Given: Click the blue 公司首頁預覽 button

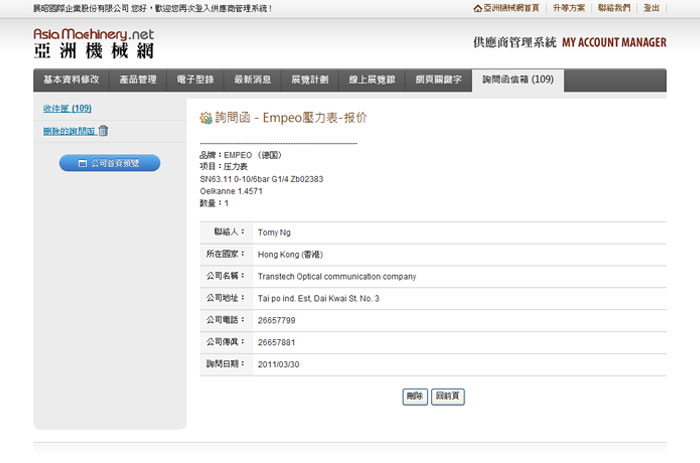Looking at the screenshot, I should point(110,163).
